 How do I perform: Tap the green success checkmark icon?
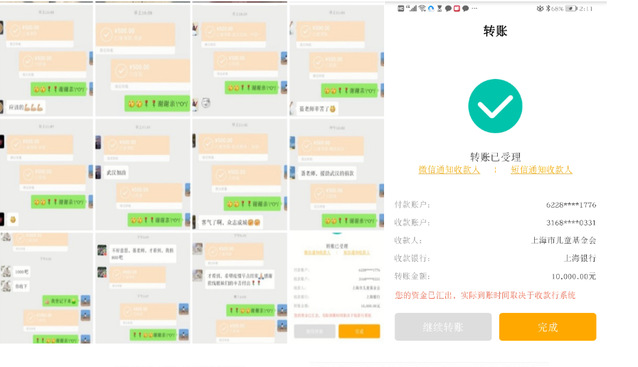pos(495,106)
